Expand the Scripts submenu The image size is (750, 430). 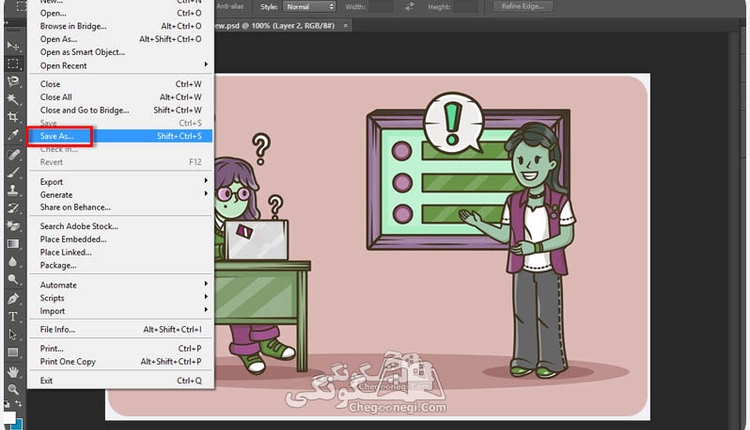[x=120, y=298]
